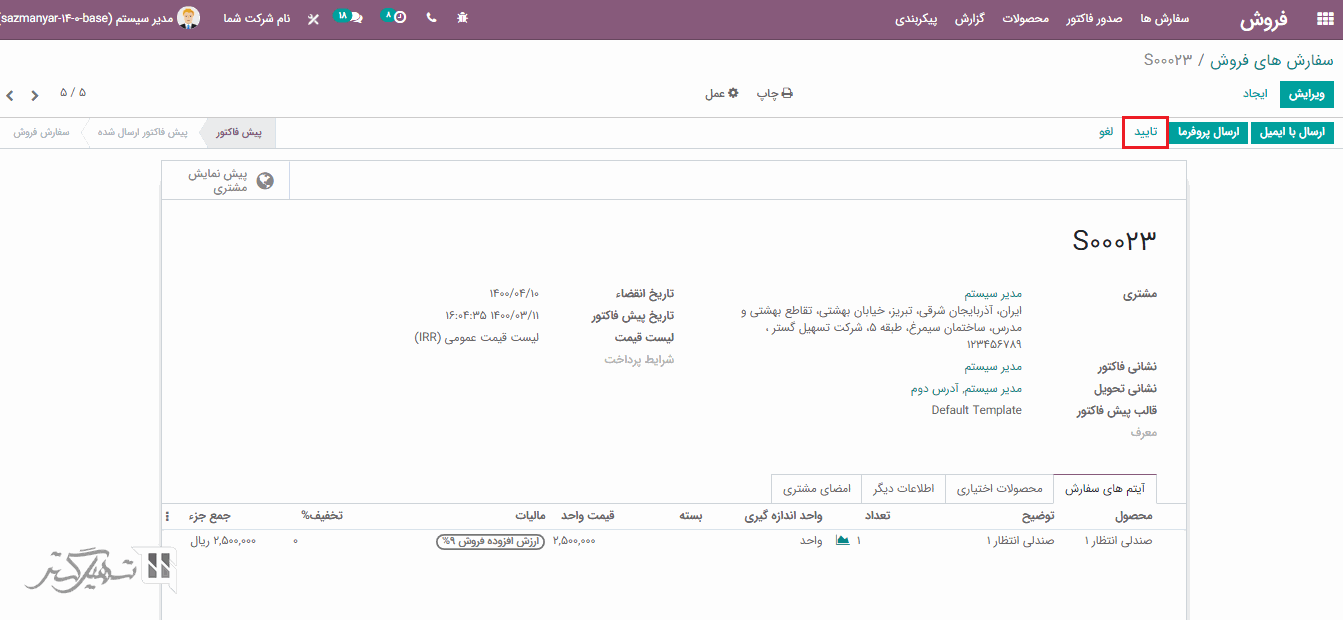Click پیش نمایش مشتری preview button

click(226, 181)
